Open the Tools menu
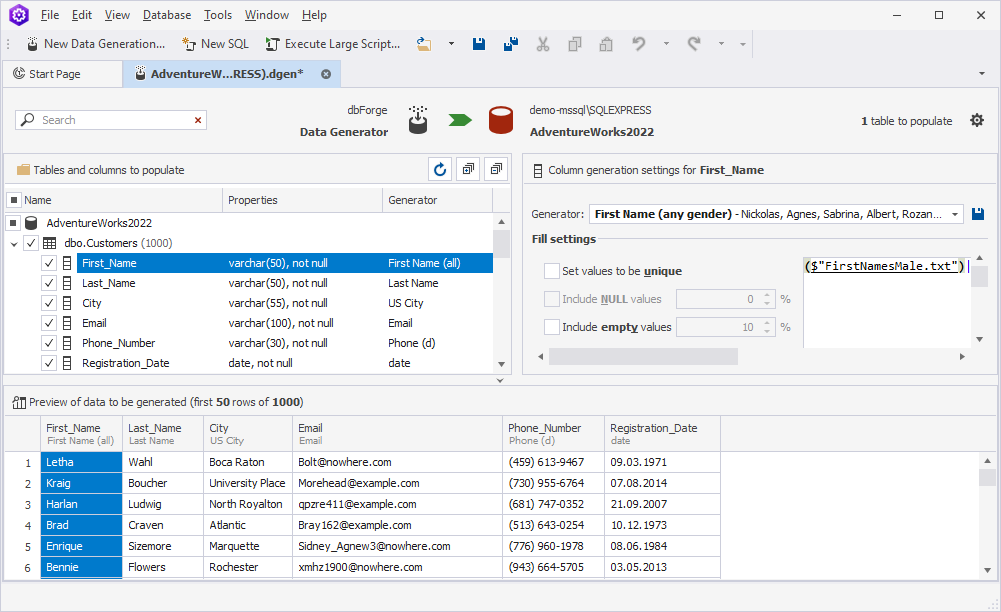Viewport: 1001px width, 612px height. 218,15
